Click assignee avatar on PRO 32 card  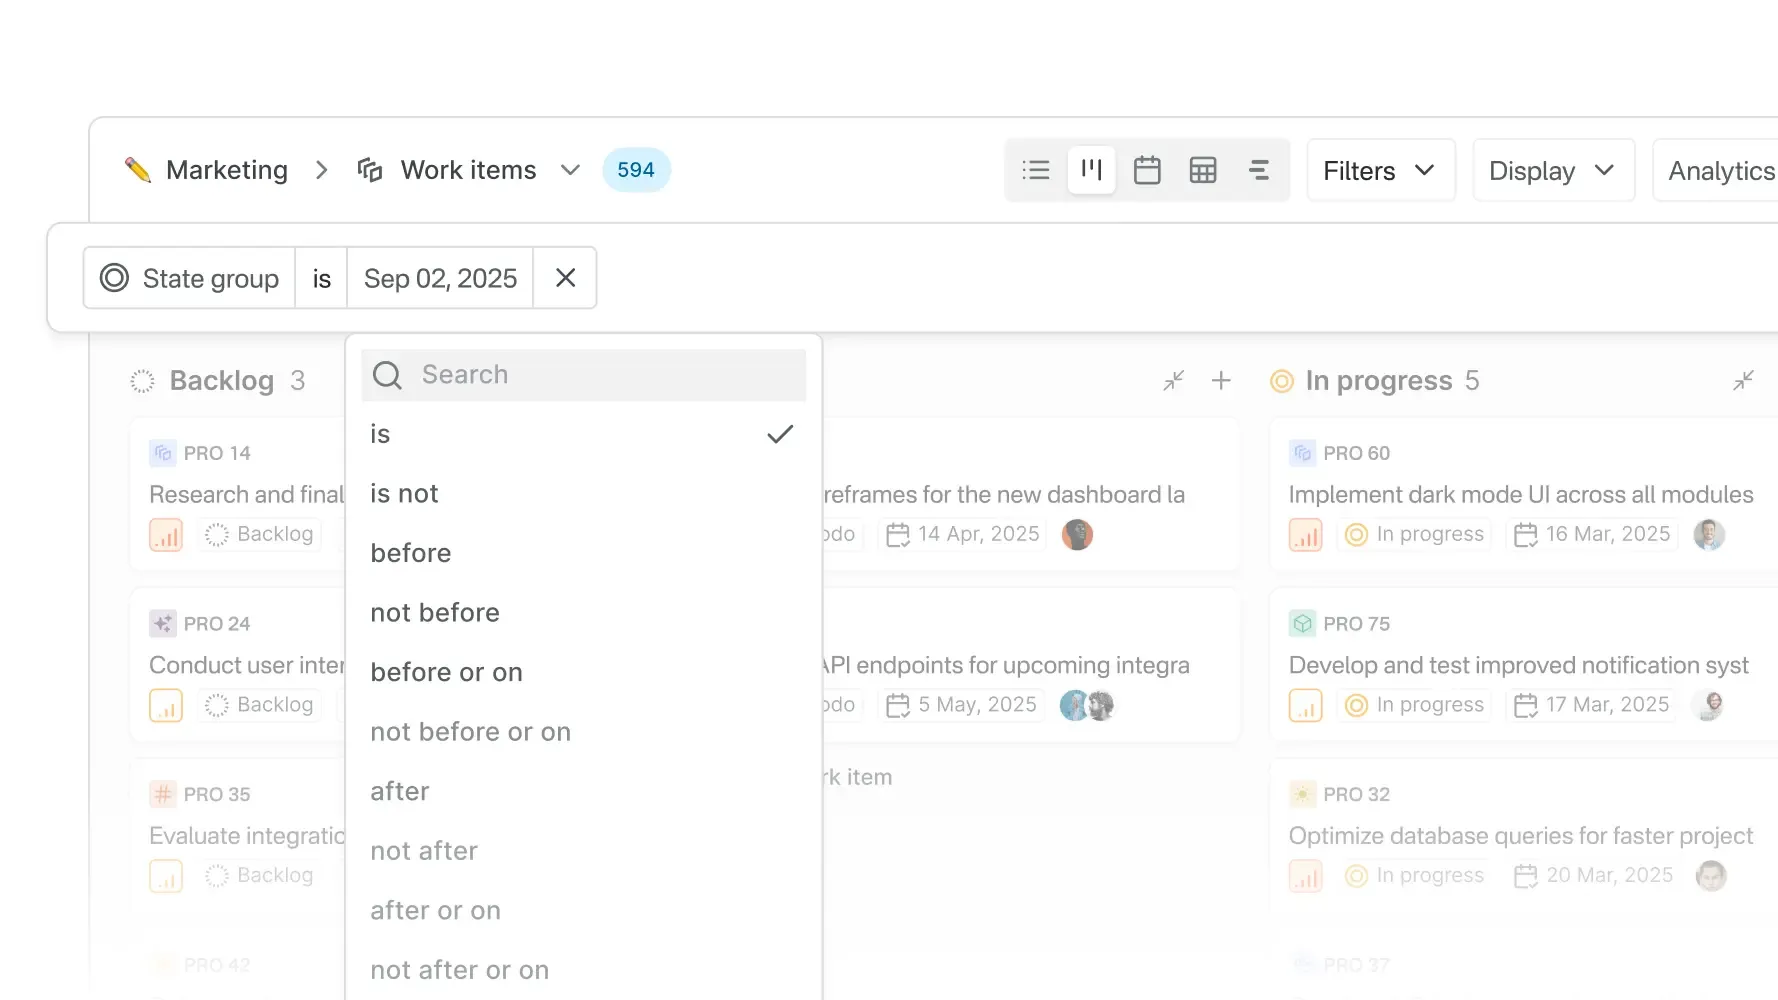coord(1711,875)
